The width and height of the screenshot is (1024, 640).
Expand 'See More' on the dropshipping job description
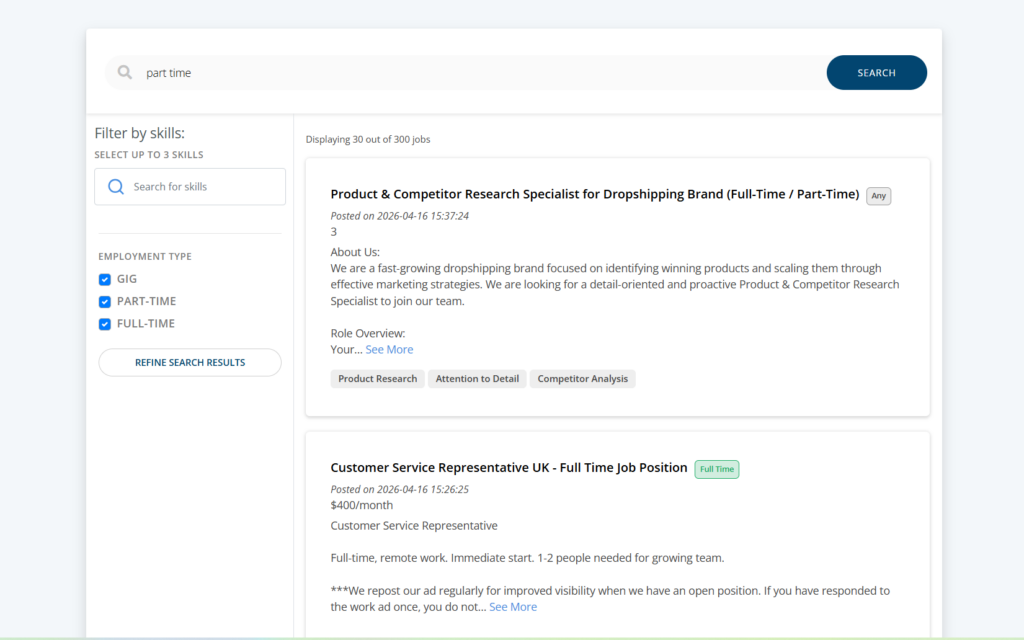pyautogui.click(x=389, y=350)
